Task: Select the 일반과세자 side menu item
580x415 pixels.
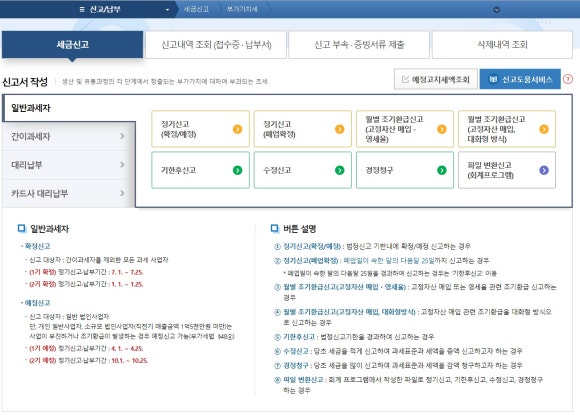Action: 69,108
